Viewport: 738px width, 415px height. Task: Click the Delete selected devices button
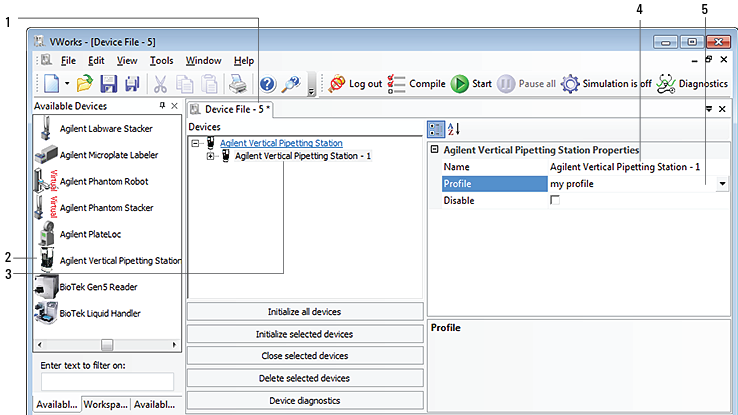pos(304,378)
